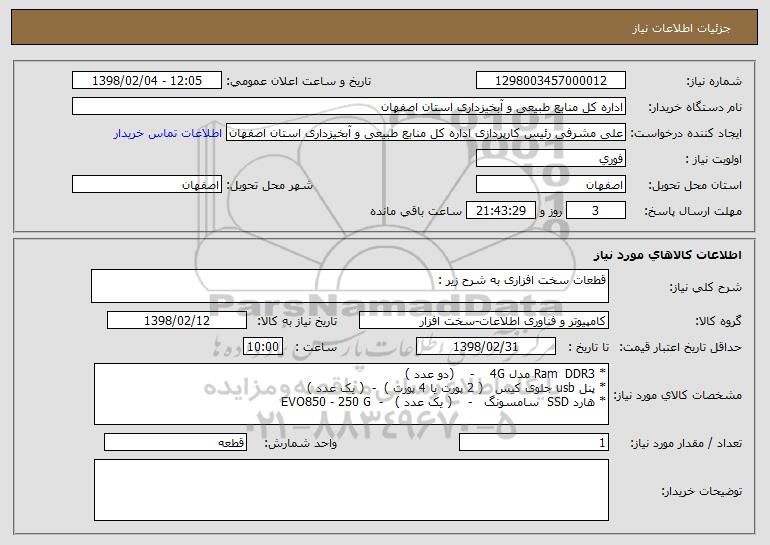The height and width of the screenshot is (545, 770).
Task: Click the استان محل تحویل field اصفهان
Action: pos(550,185)
